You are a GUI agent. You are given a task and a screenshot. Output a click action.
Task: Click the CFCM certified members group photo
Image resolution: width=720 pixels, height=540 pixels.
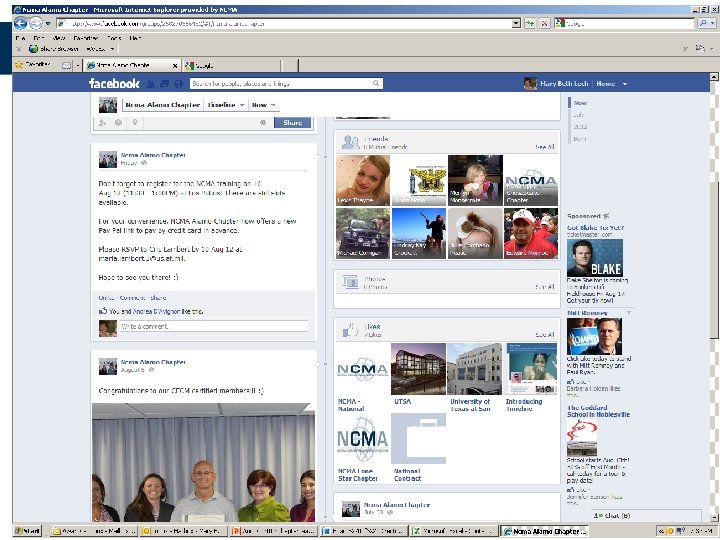pyautogui.click(x=203, y=462)
